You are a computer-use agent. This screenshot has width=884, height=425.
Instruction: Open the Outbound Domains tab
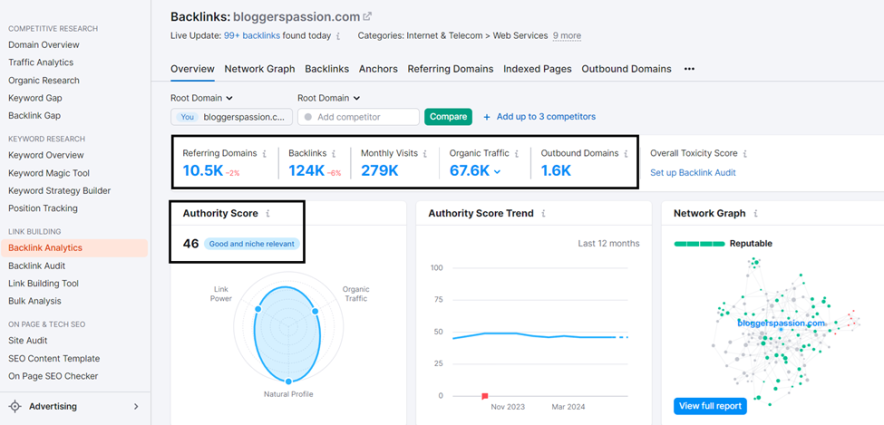click(x=626, y=69)
